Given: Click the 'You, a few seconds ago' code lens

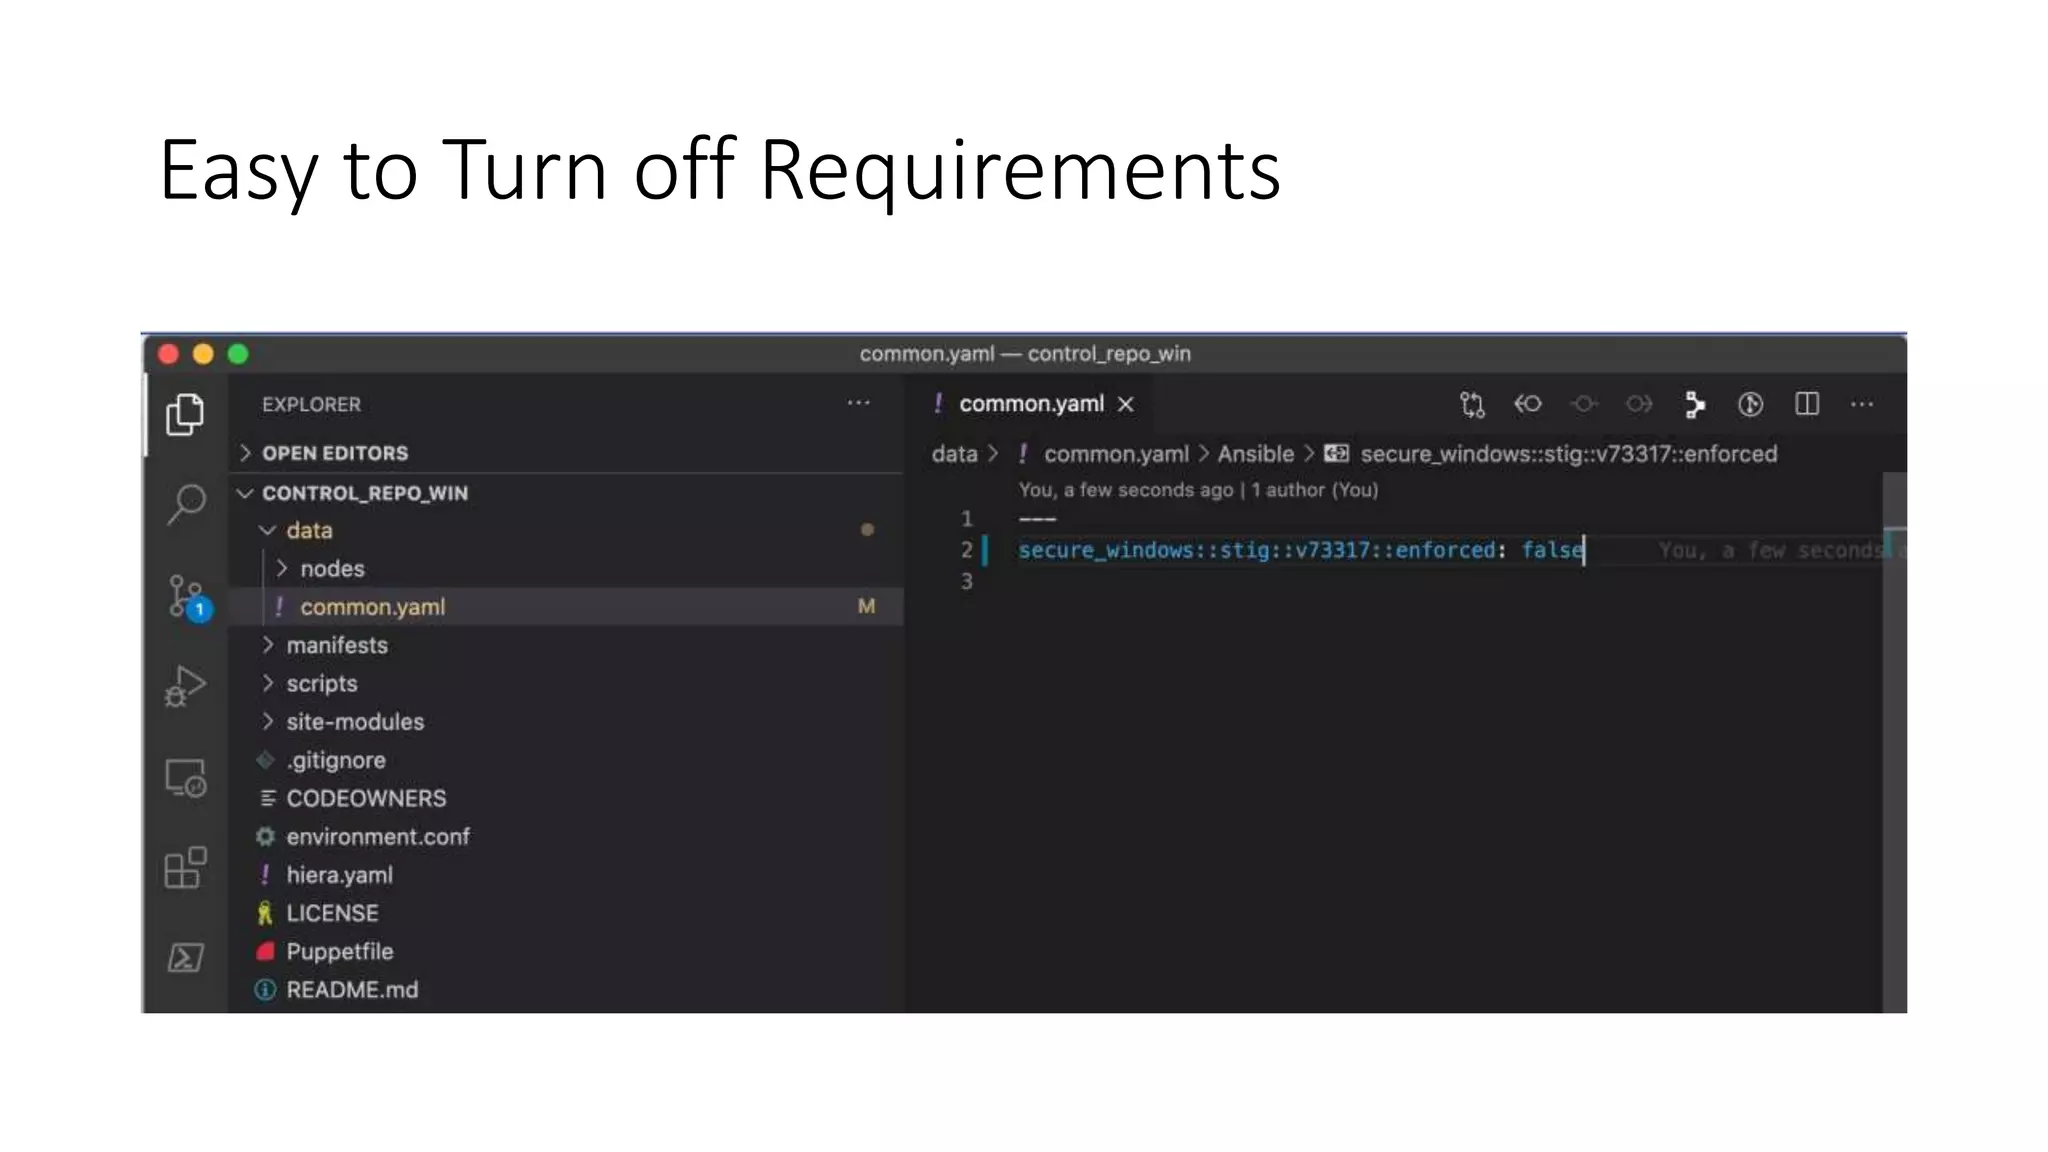Looking at the screenshot, I should click(1198, 490).
